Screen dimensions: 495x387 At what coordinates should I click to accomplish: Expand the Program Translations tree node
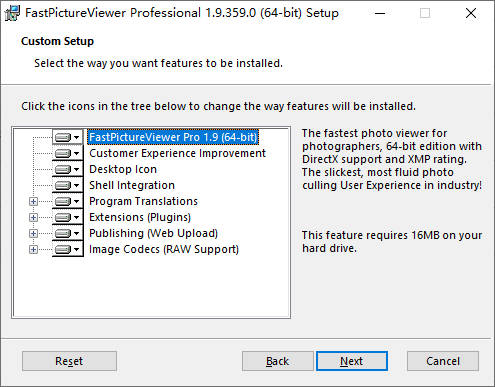click(x=33, y=201)
